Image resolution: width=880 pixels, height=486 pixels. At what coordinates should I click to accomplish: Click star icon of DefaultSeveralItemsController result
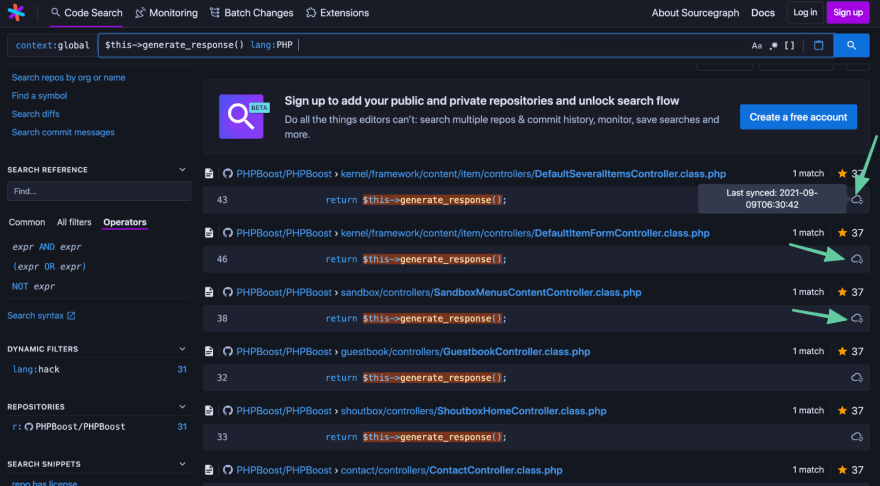[x=842, y=173]
